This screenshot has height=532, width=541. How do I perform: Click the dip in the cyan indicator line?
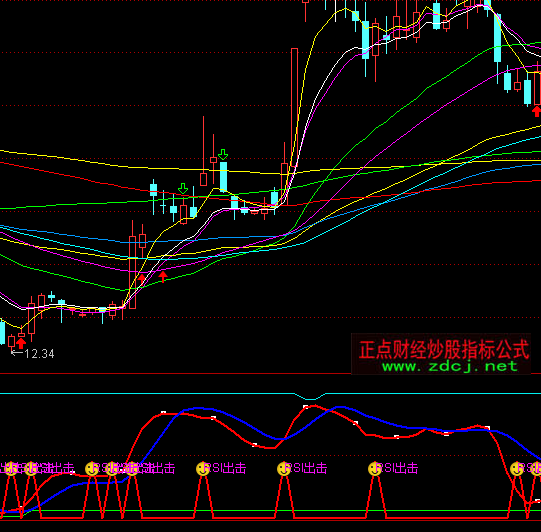click(x=311, y=397)
